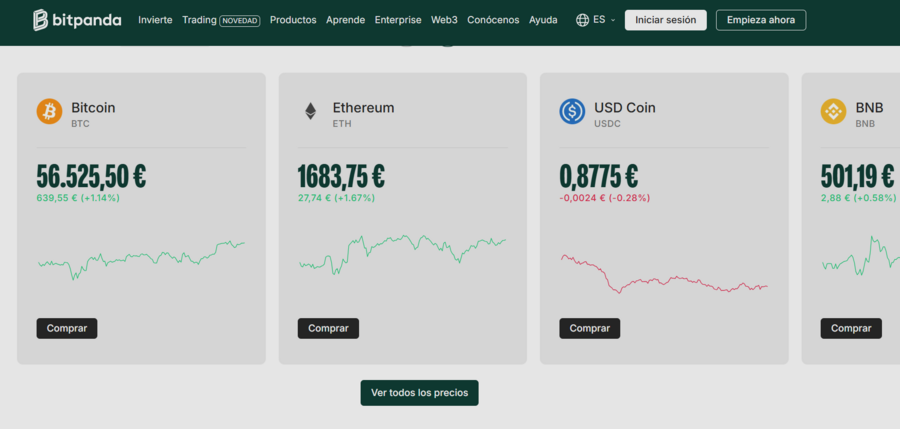The image size is (900, 429).
Task: Click Comprar on the USD Coin card
Action: [x=589, y=328]
